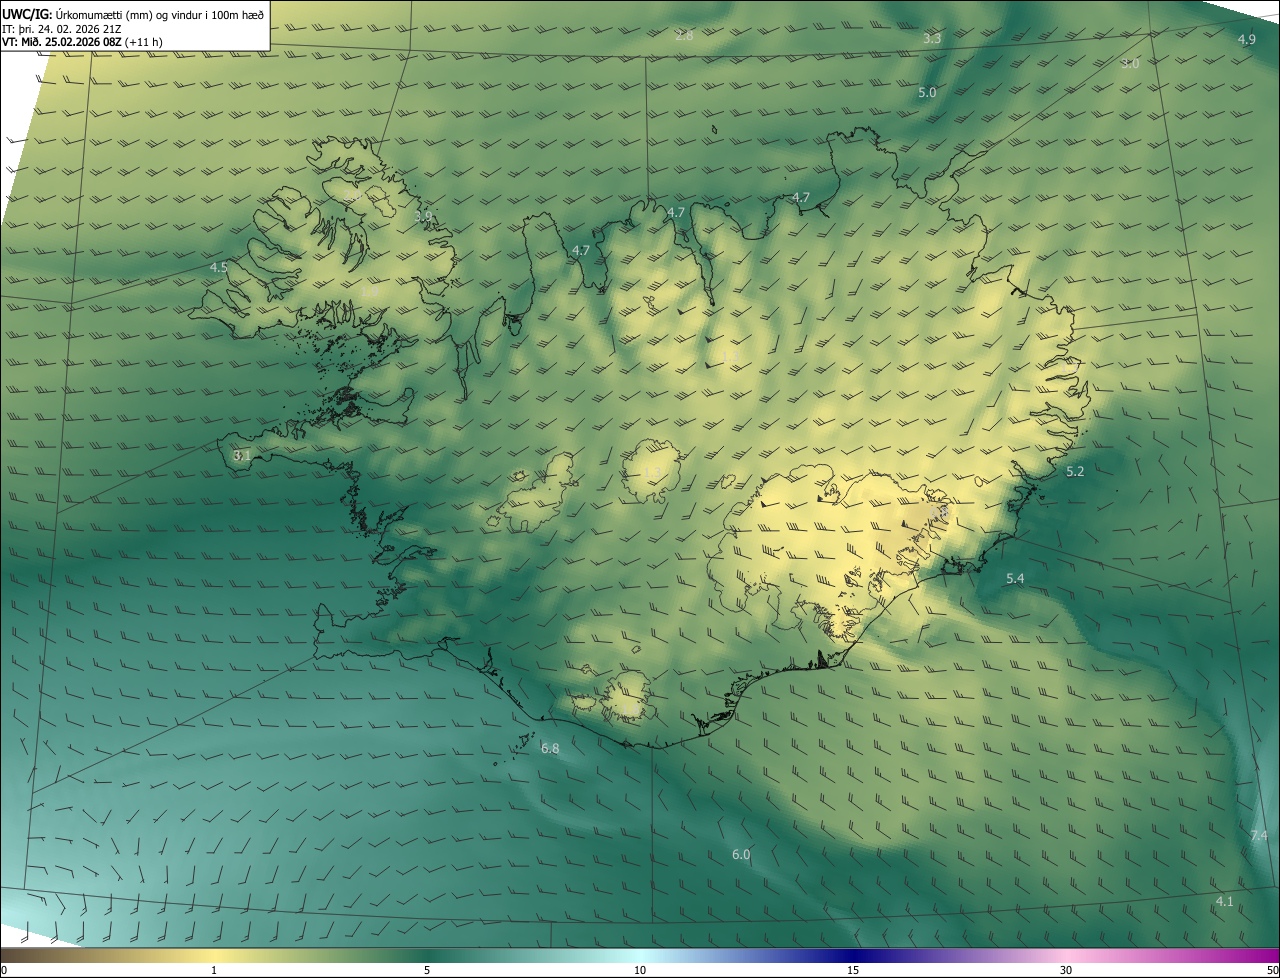
Task: Click the color scale tick labeled "30"
Action: point(1066,971)
